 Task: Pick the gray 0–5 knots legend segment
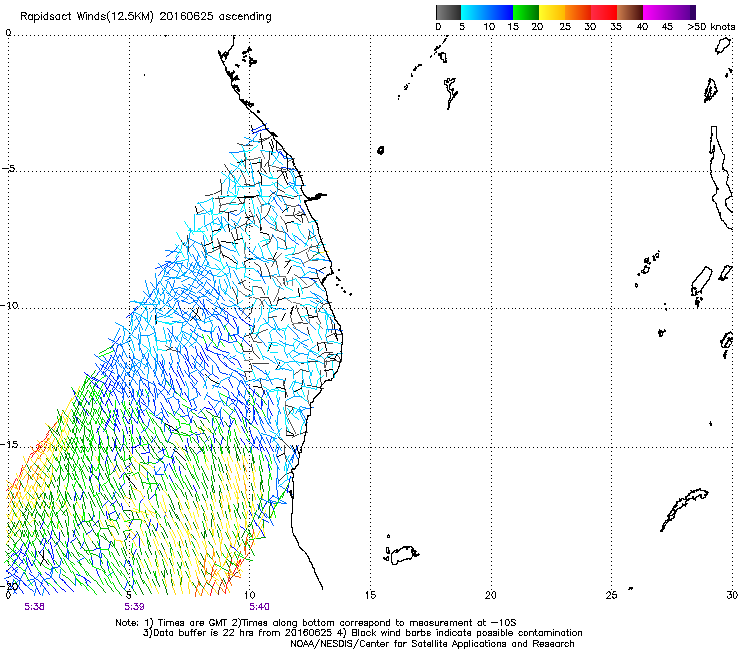click(448, 12)
